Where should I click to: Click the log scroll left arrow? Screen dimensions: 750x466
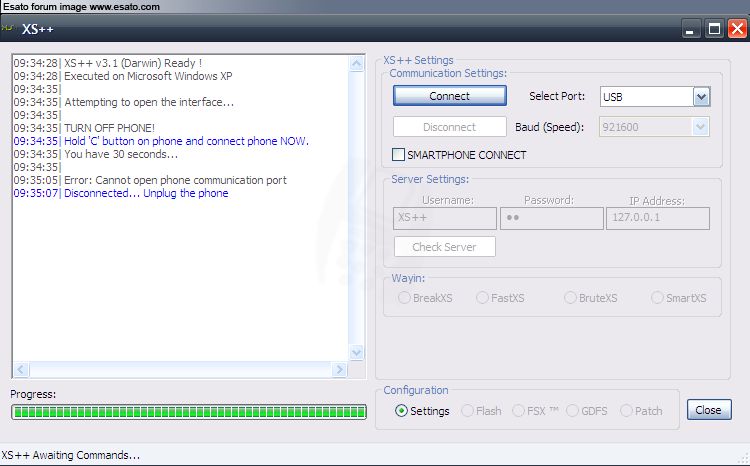coord(21,369)
